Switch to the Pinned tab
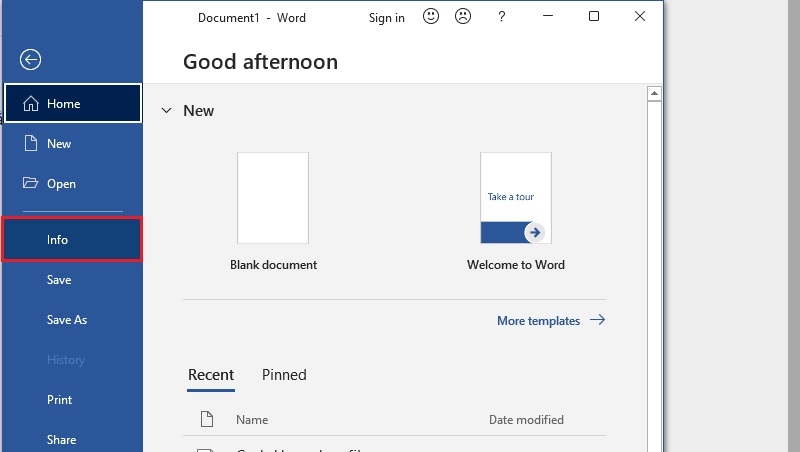This screenshot has width=800, height=452. 284,375
